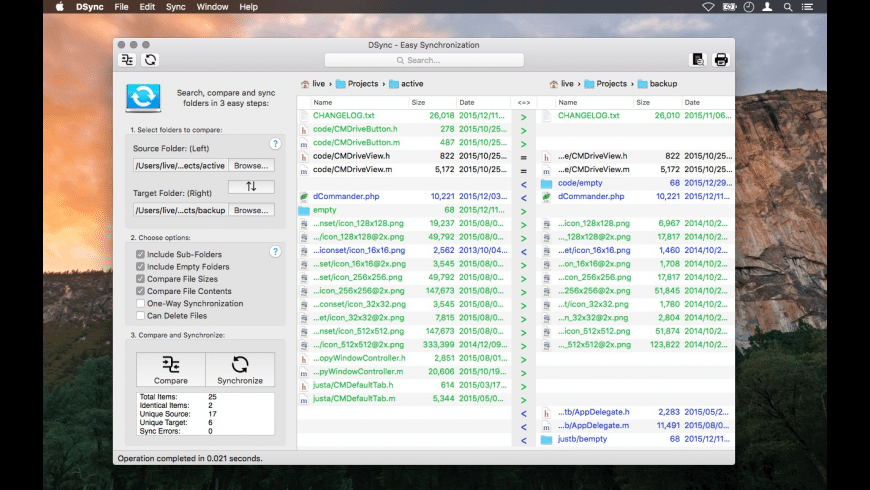This screenshot has height=490, width=870.
Task: Open the Window menu
Action: pos(212,7)
